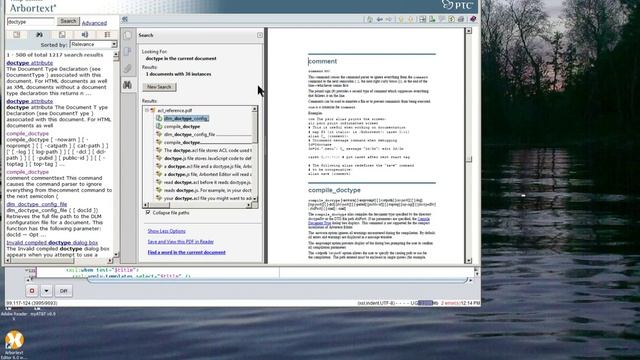
Task: Click the editor horizontal scrollbar right arrow
Action: (x=470, y=280)
